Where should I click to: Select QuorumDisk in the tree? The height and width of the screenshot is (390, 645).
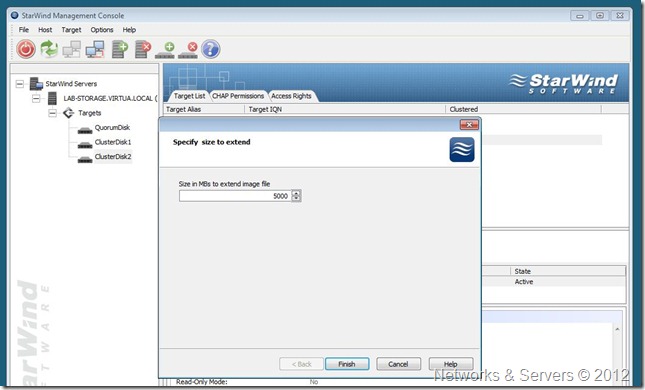tap(112, 128)
